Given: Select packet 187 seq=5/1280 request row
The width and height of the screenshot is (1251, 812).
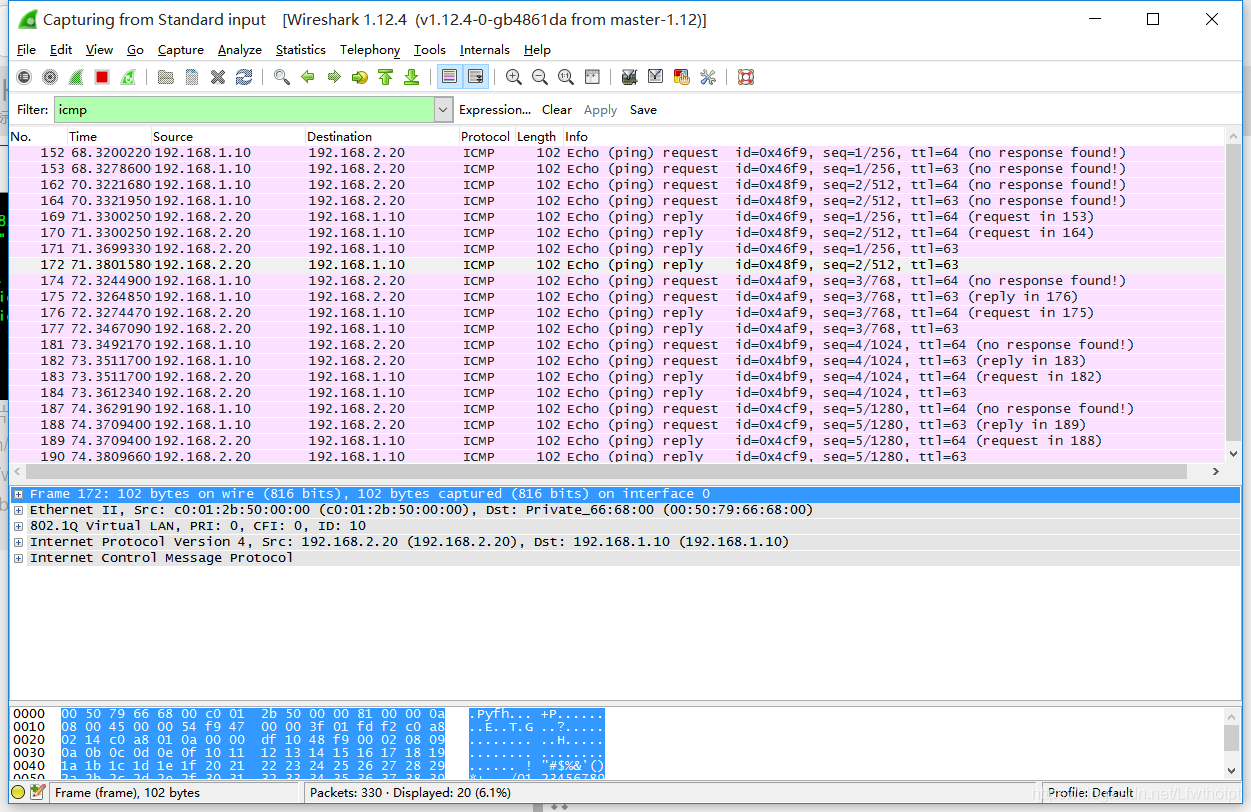Looking at the screenshot, I should click(616, 409).
